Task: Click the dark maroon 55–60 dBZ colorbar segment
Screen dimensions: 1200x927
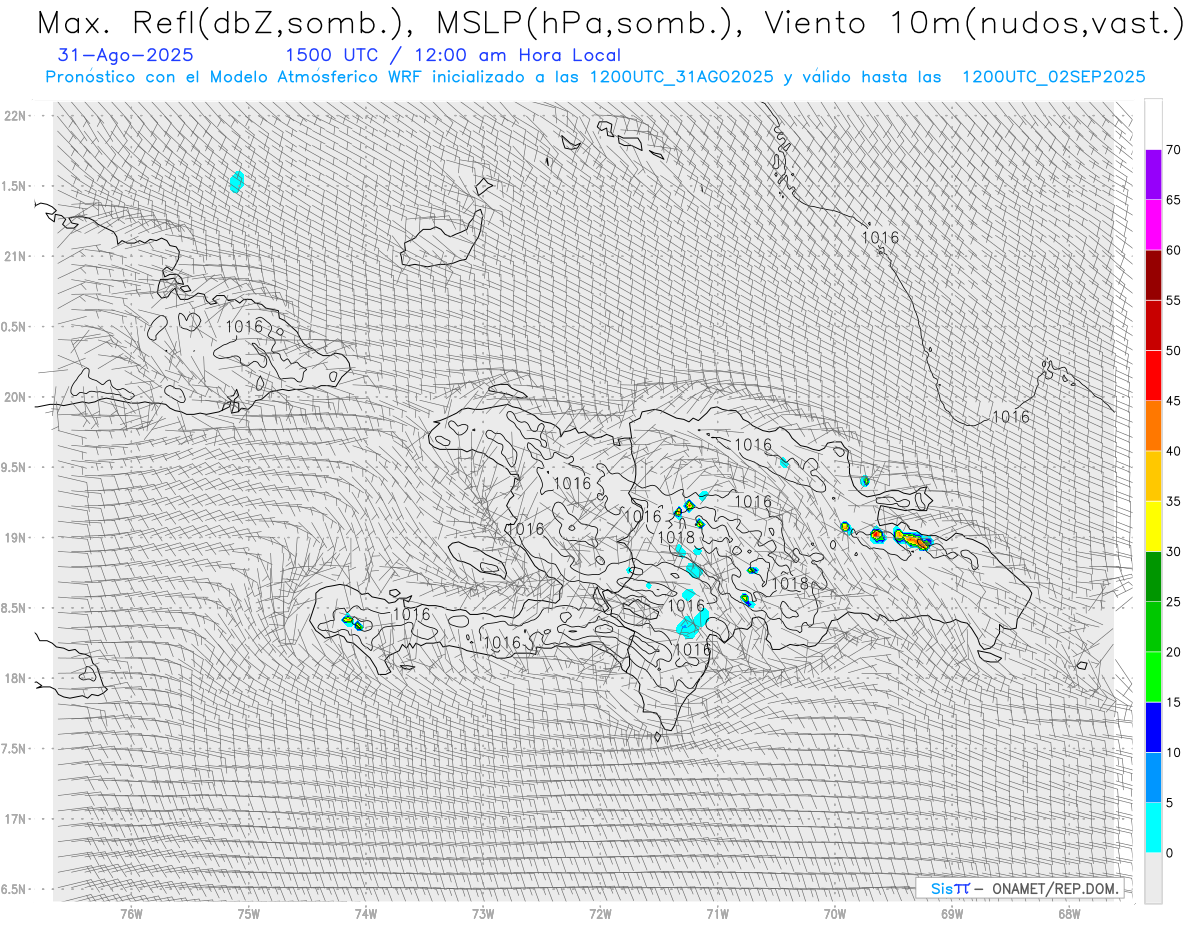Action: point(1153,275)
